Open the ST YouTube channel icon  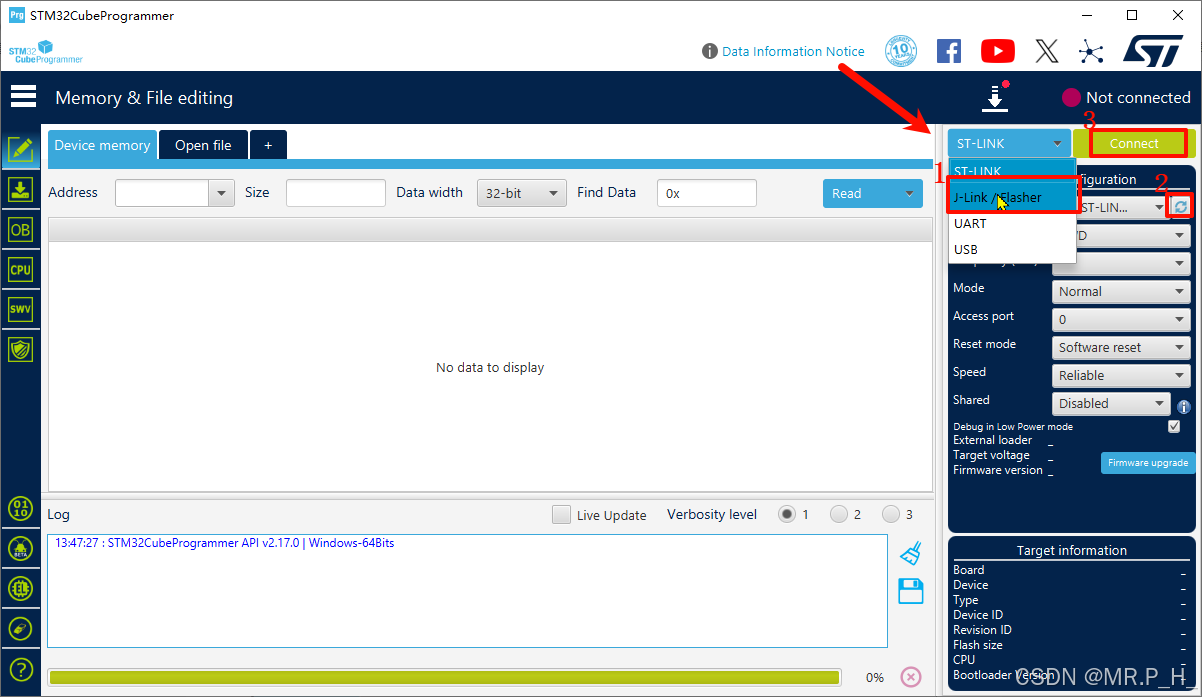coord(998,51)
